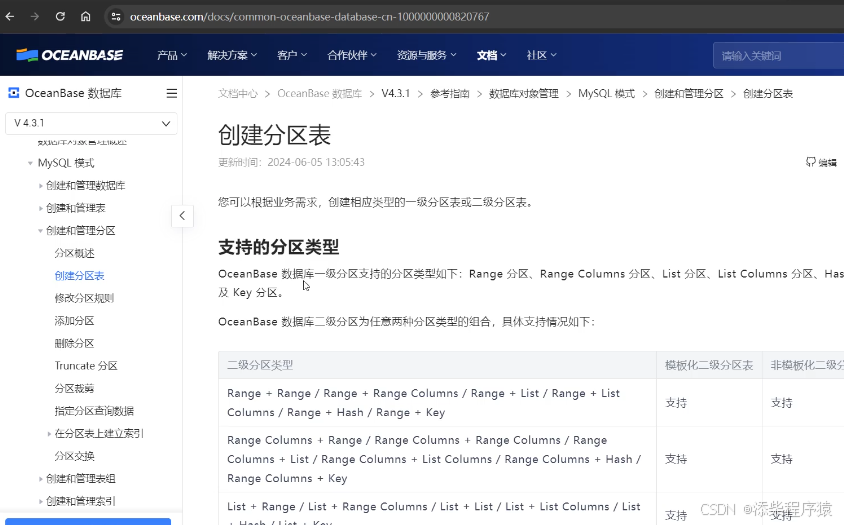The image size is (844, 525).
Task: Select 创建分区表 in the sidebar
Action: pyautogui.click(x=79, y=276)
